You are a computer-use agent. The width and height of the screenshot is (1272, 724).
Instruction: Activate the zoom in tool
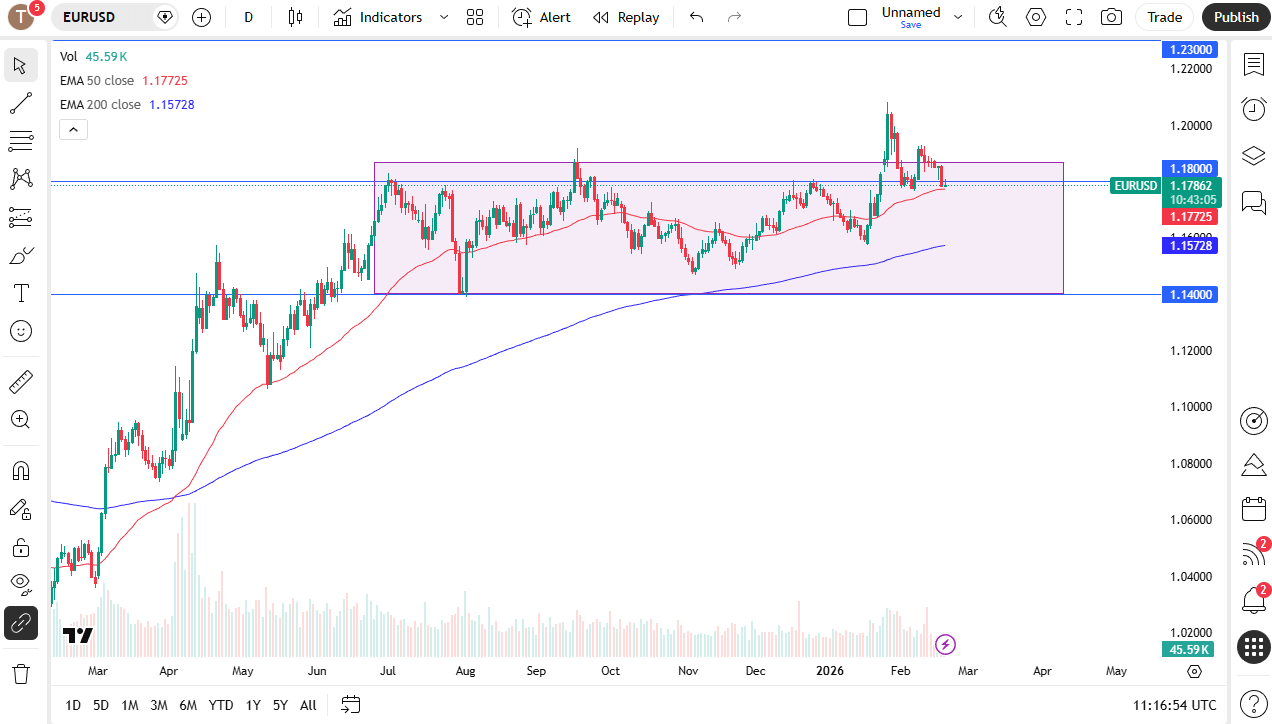tap(21, 419)
